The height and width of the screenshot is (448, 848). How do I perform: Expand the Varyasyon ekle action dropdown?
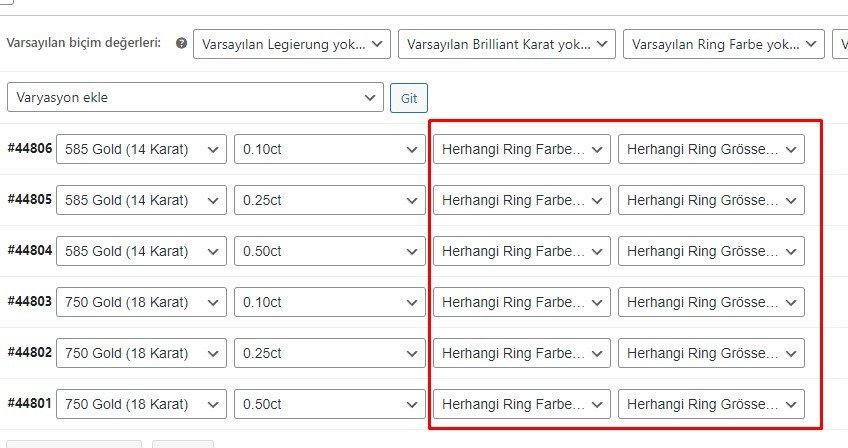[195, 98]
